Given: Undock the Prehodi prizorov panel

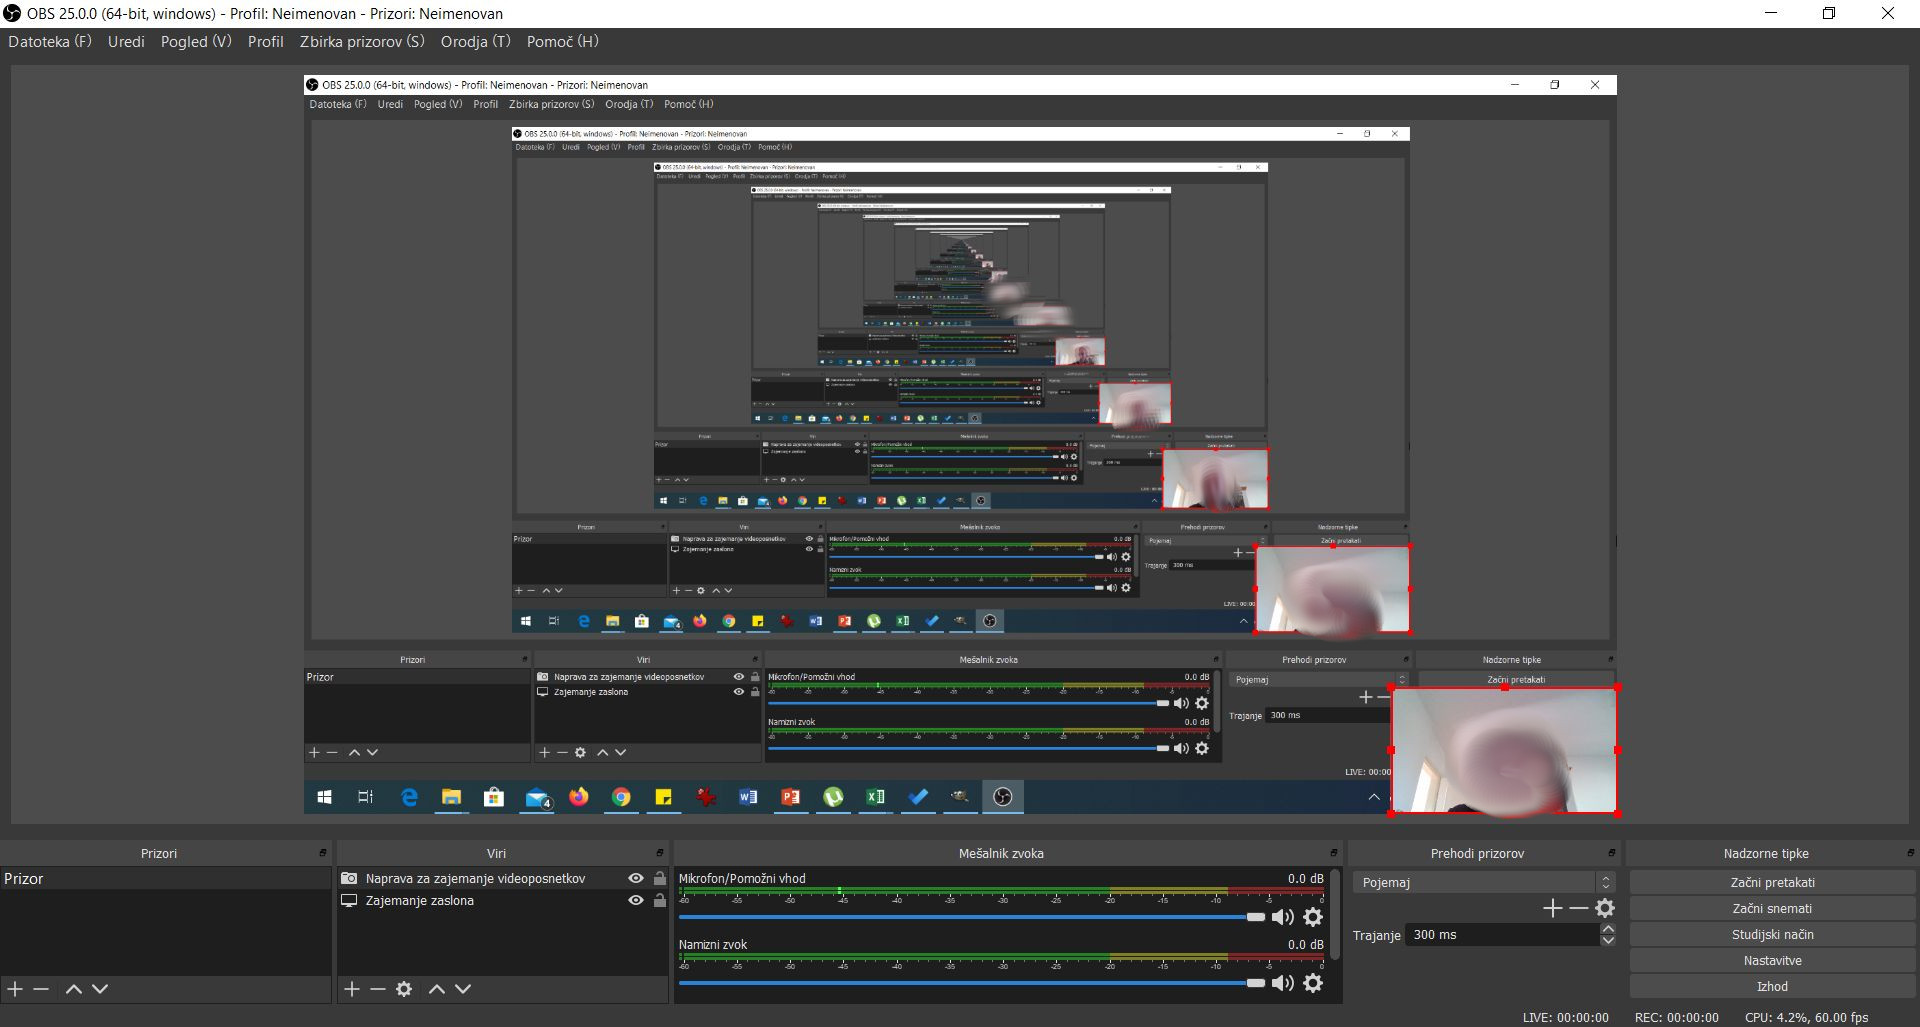Looking at the screenshot, I should pyautogui.click(x=1611, y=853).
